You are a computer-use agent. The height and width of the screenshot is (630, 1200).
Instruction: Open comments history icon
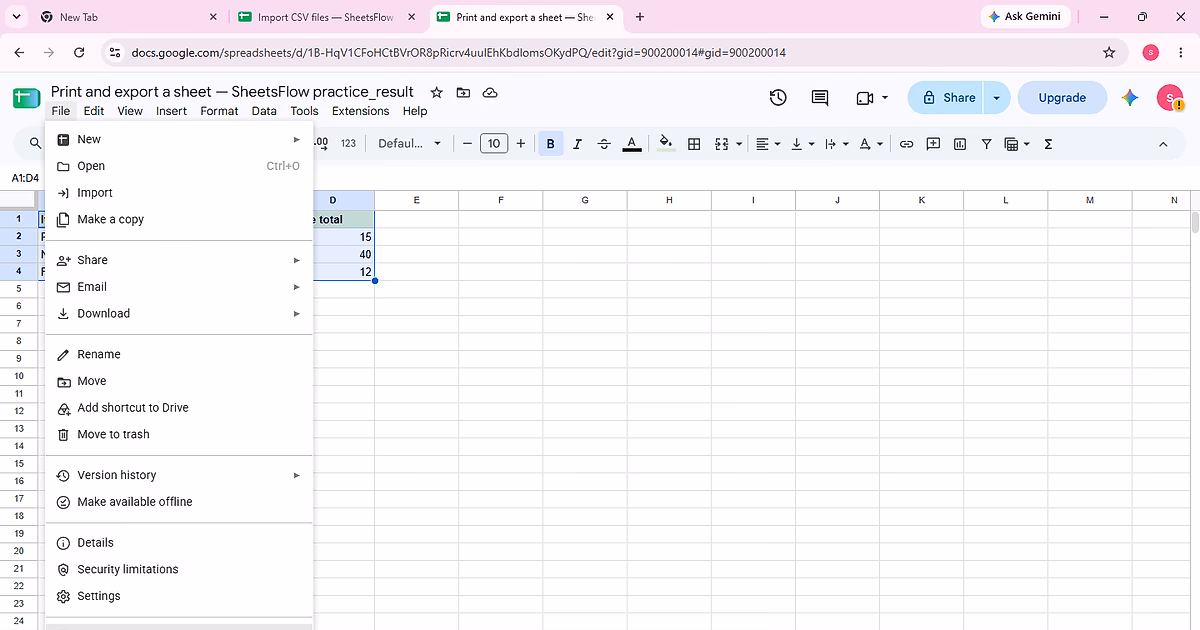coord(820,97)
